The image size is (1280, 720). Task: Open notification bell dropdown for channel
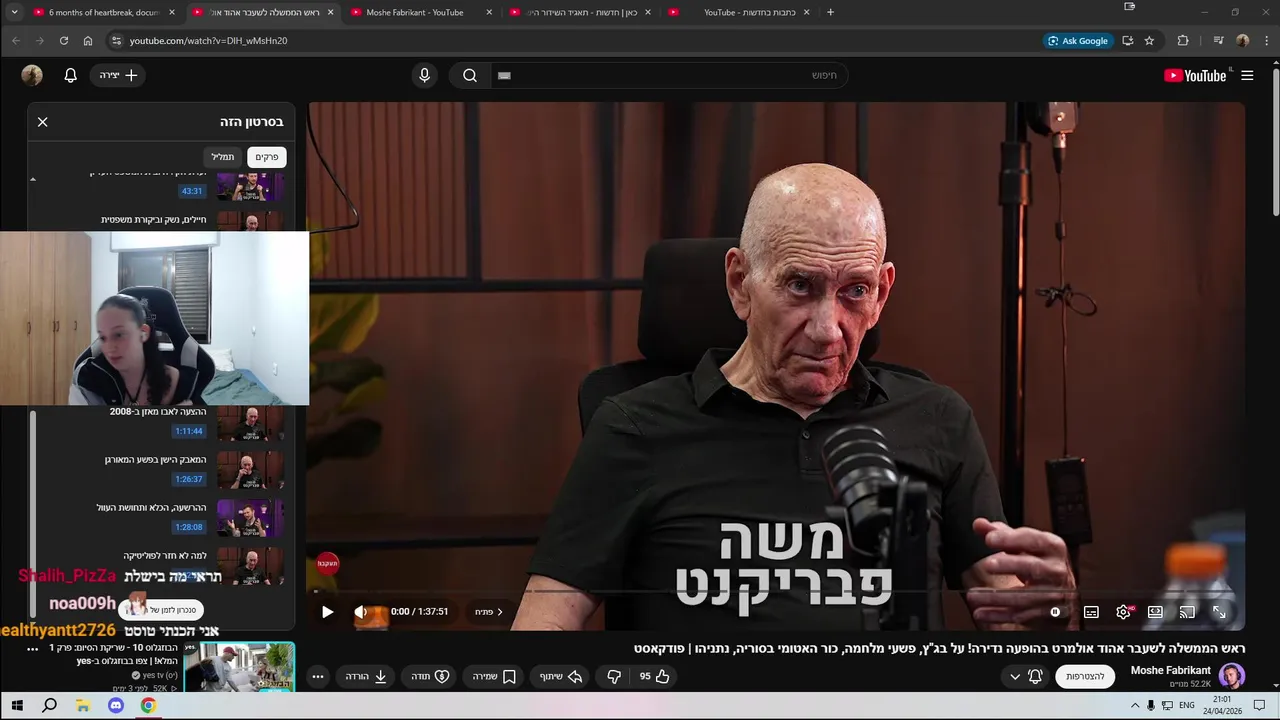point(1025,676)
